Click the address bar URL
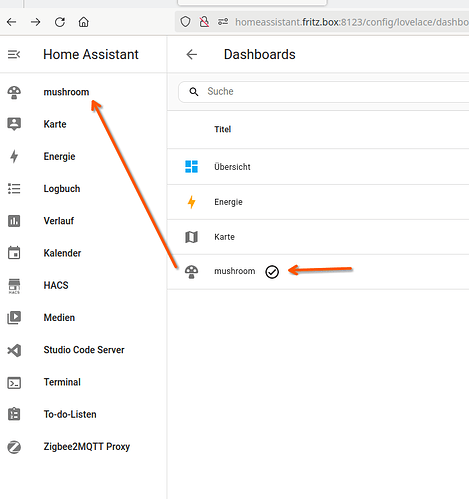Screen dimensions: 469x499 [352, 22]
